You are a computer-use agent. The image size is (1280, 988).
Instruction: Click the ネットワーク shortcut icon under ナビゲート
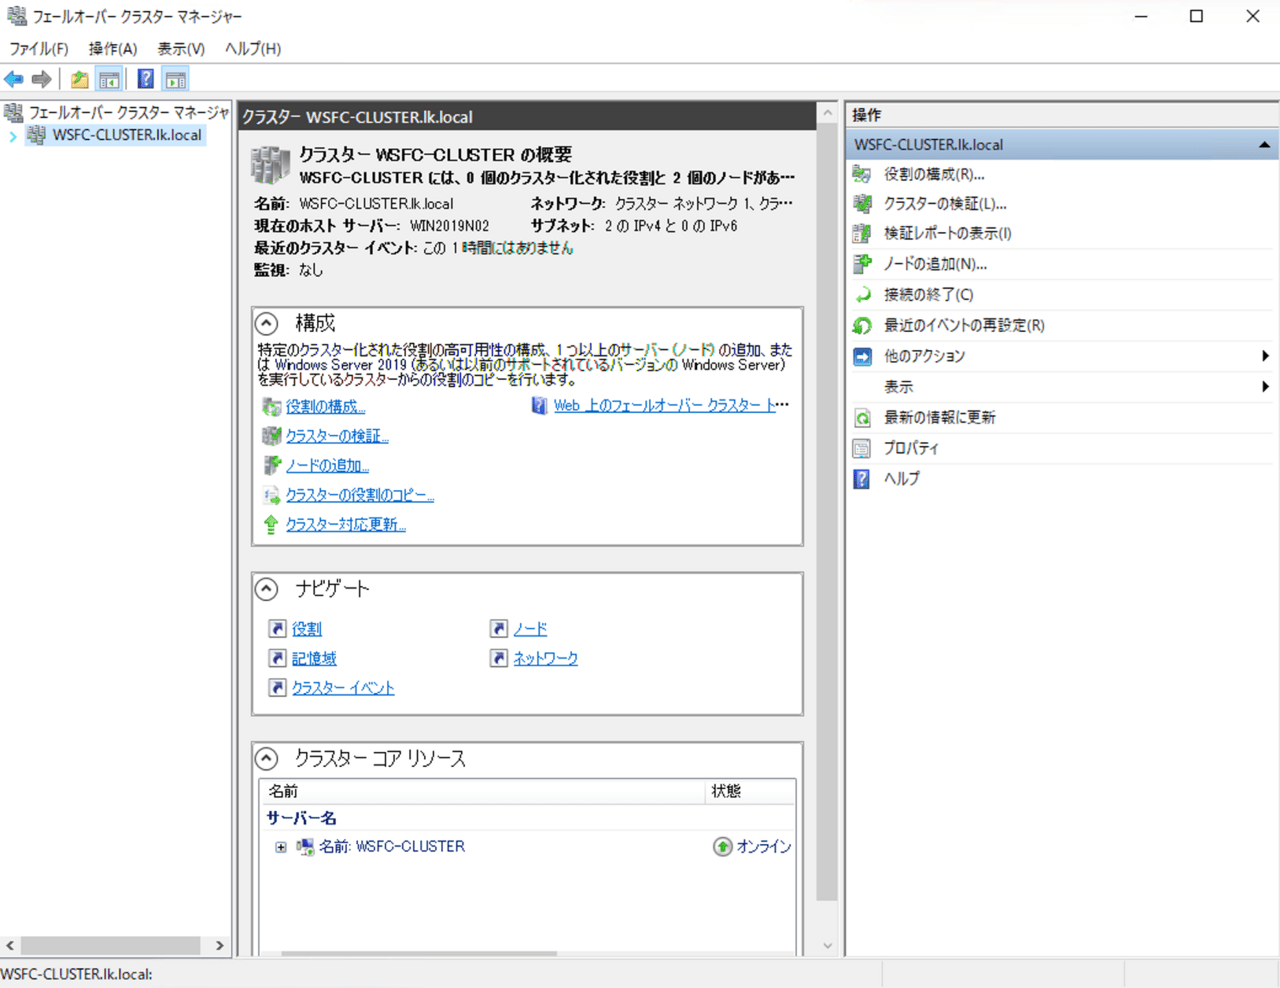click(x=498, y=658)
